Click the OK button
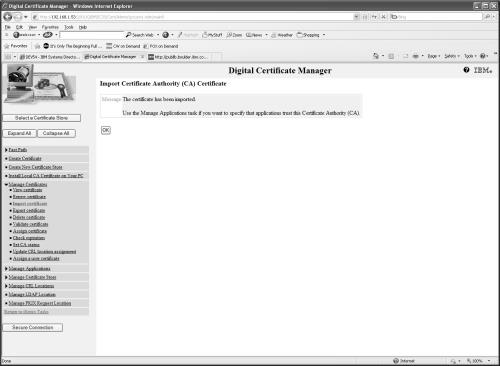The image size is (500, 366). [106, 130]
